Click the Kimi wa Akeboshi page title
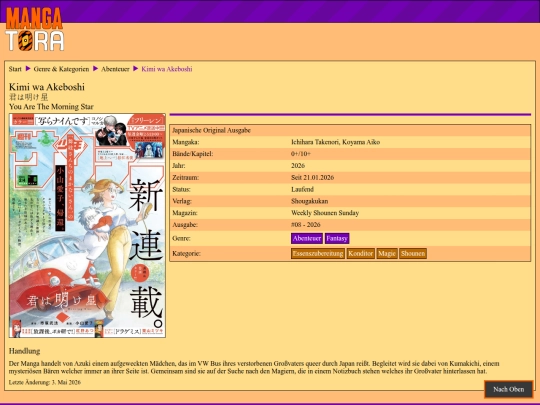Screen dimensions: 540x405 47,87
